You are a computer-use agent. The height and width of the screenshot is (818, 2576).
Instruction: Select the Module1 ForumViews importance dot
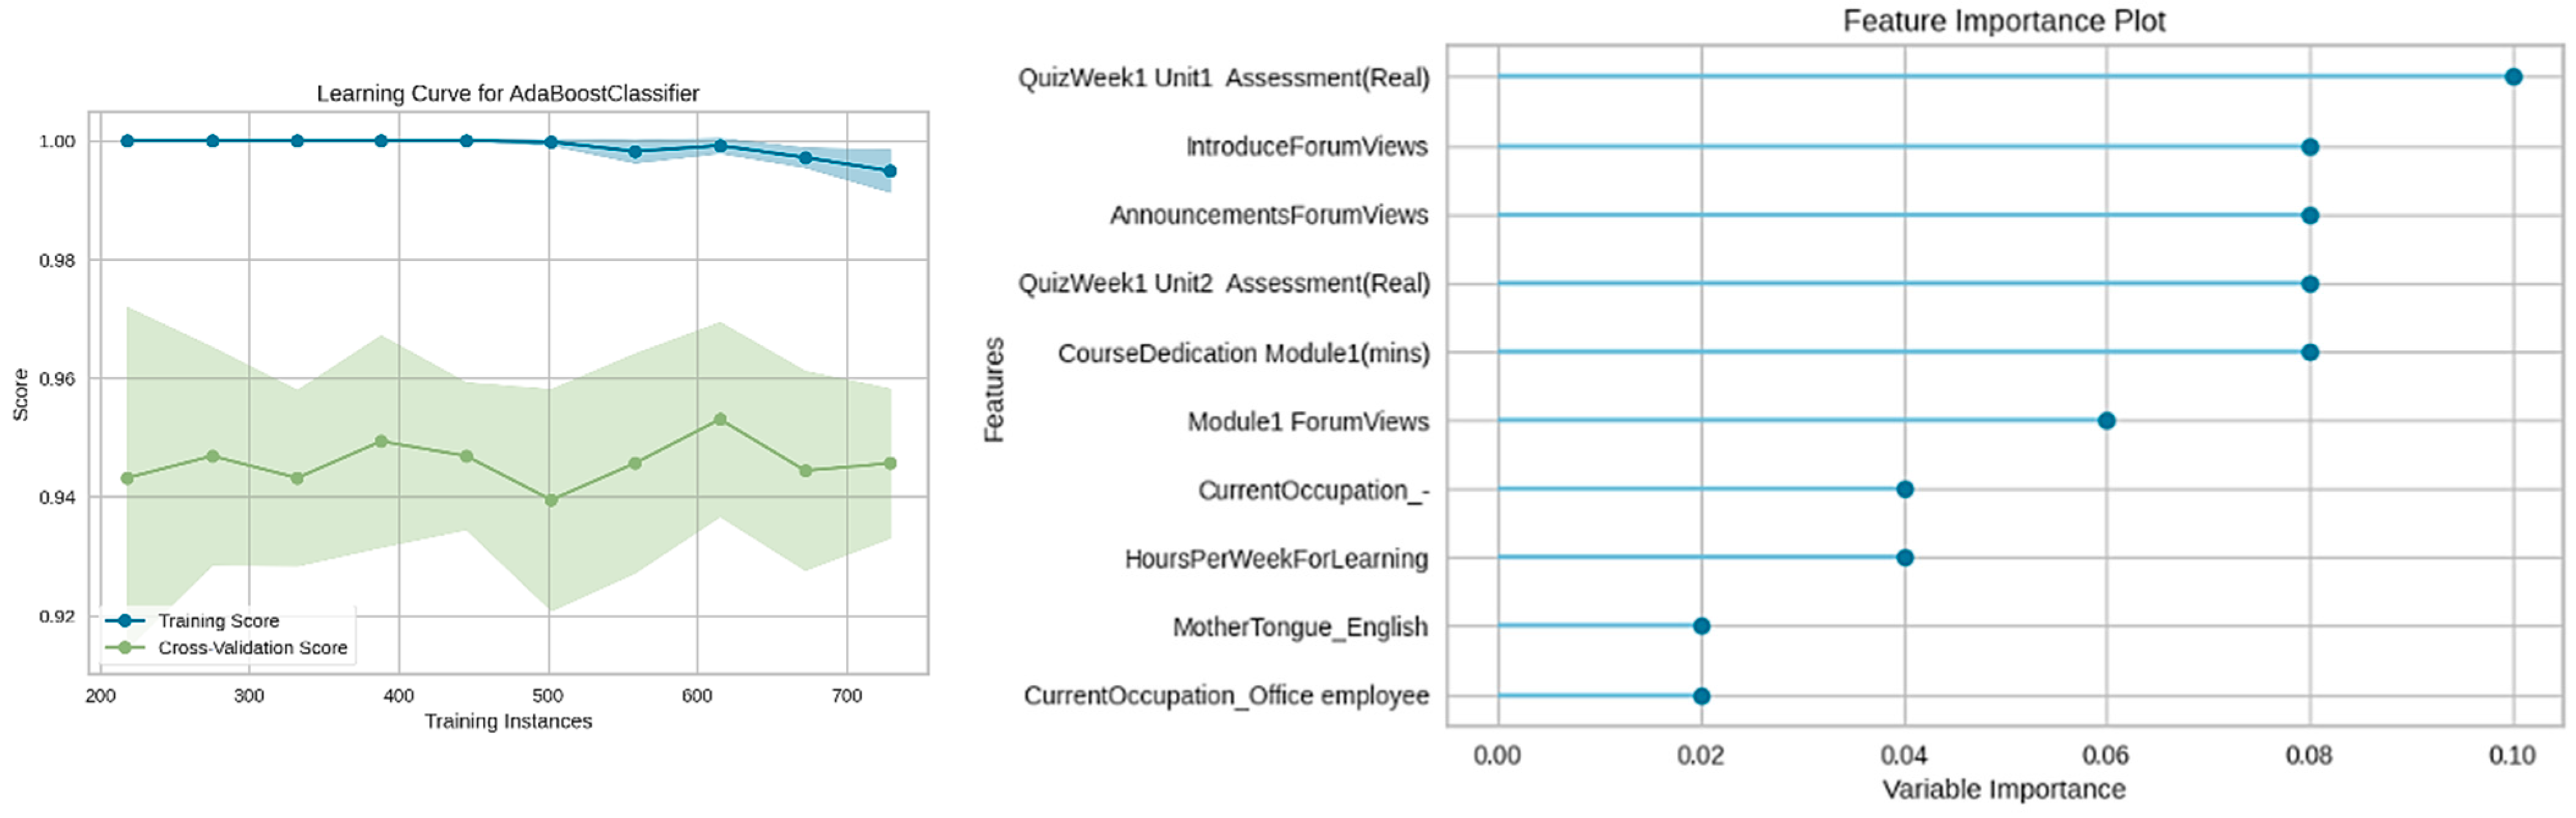tap(2106, 421)
